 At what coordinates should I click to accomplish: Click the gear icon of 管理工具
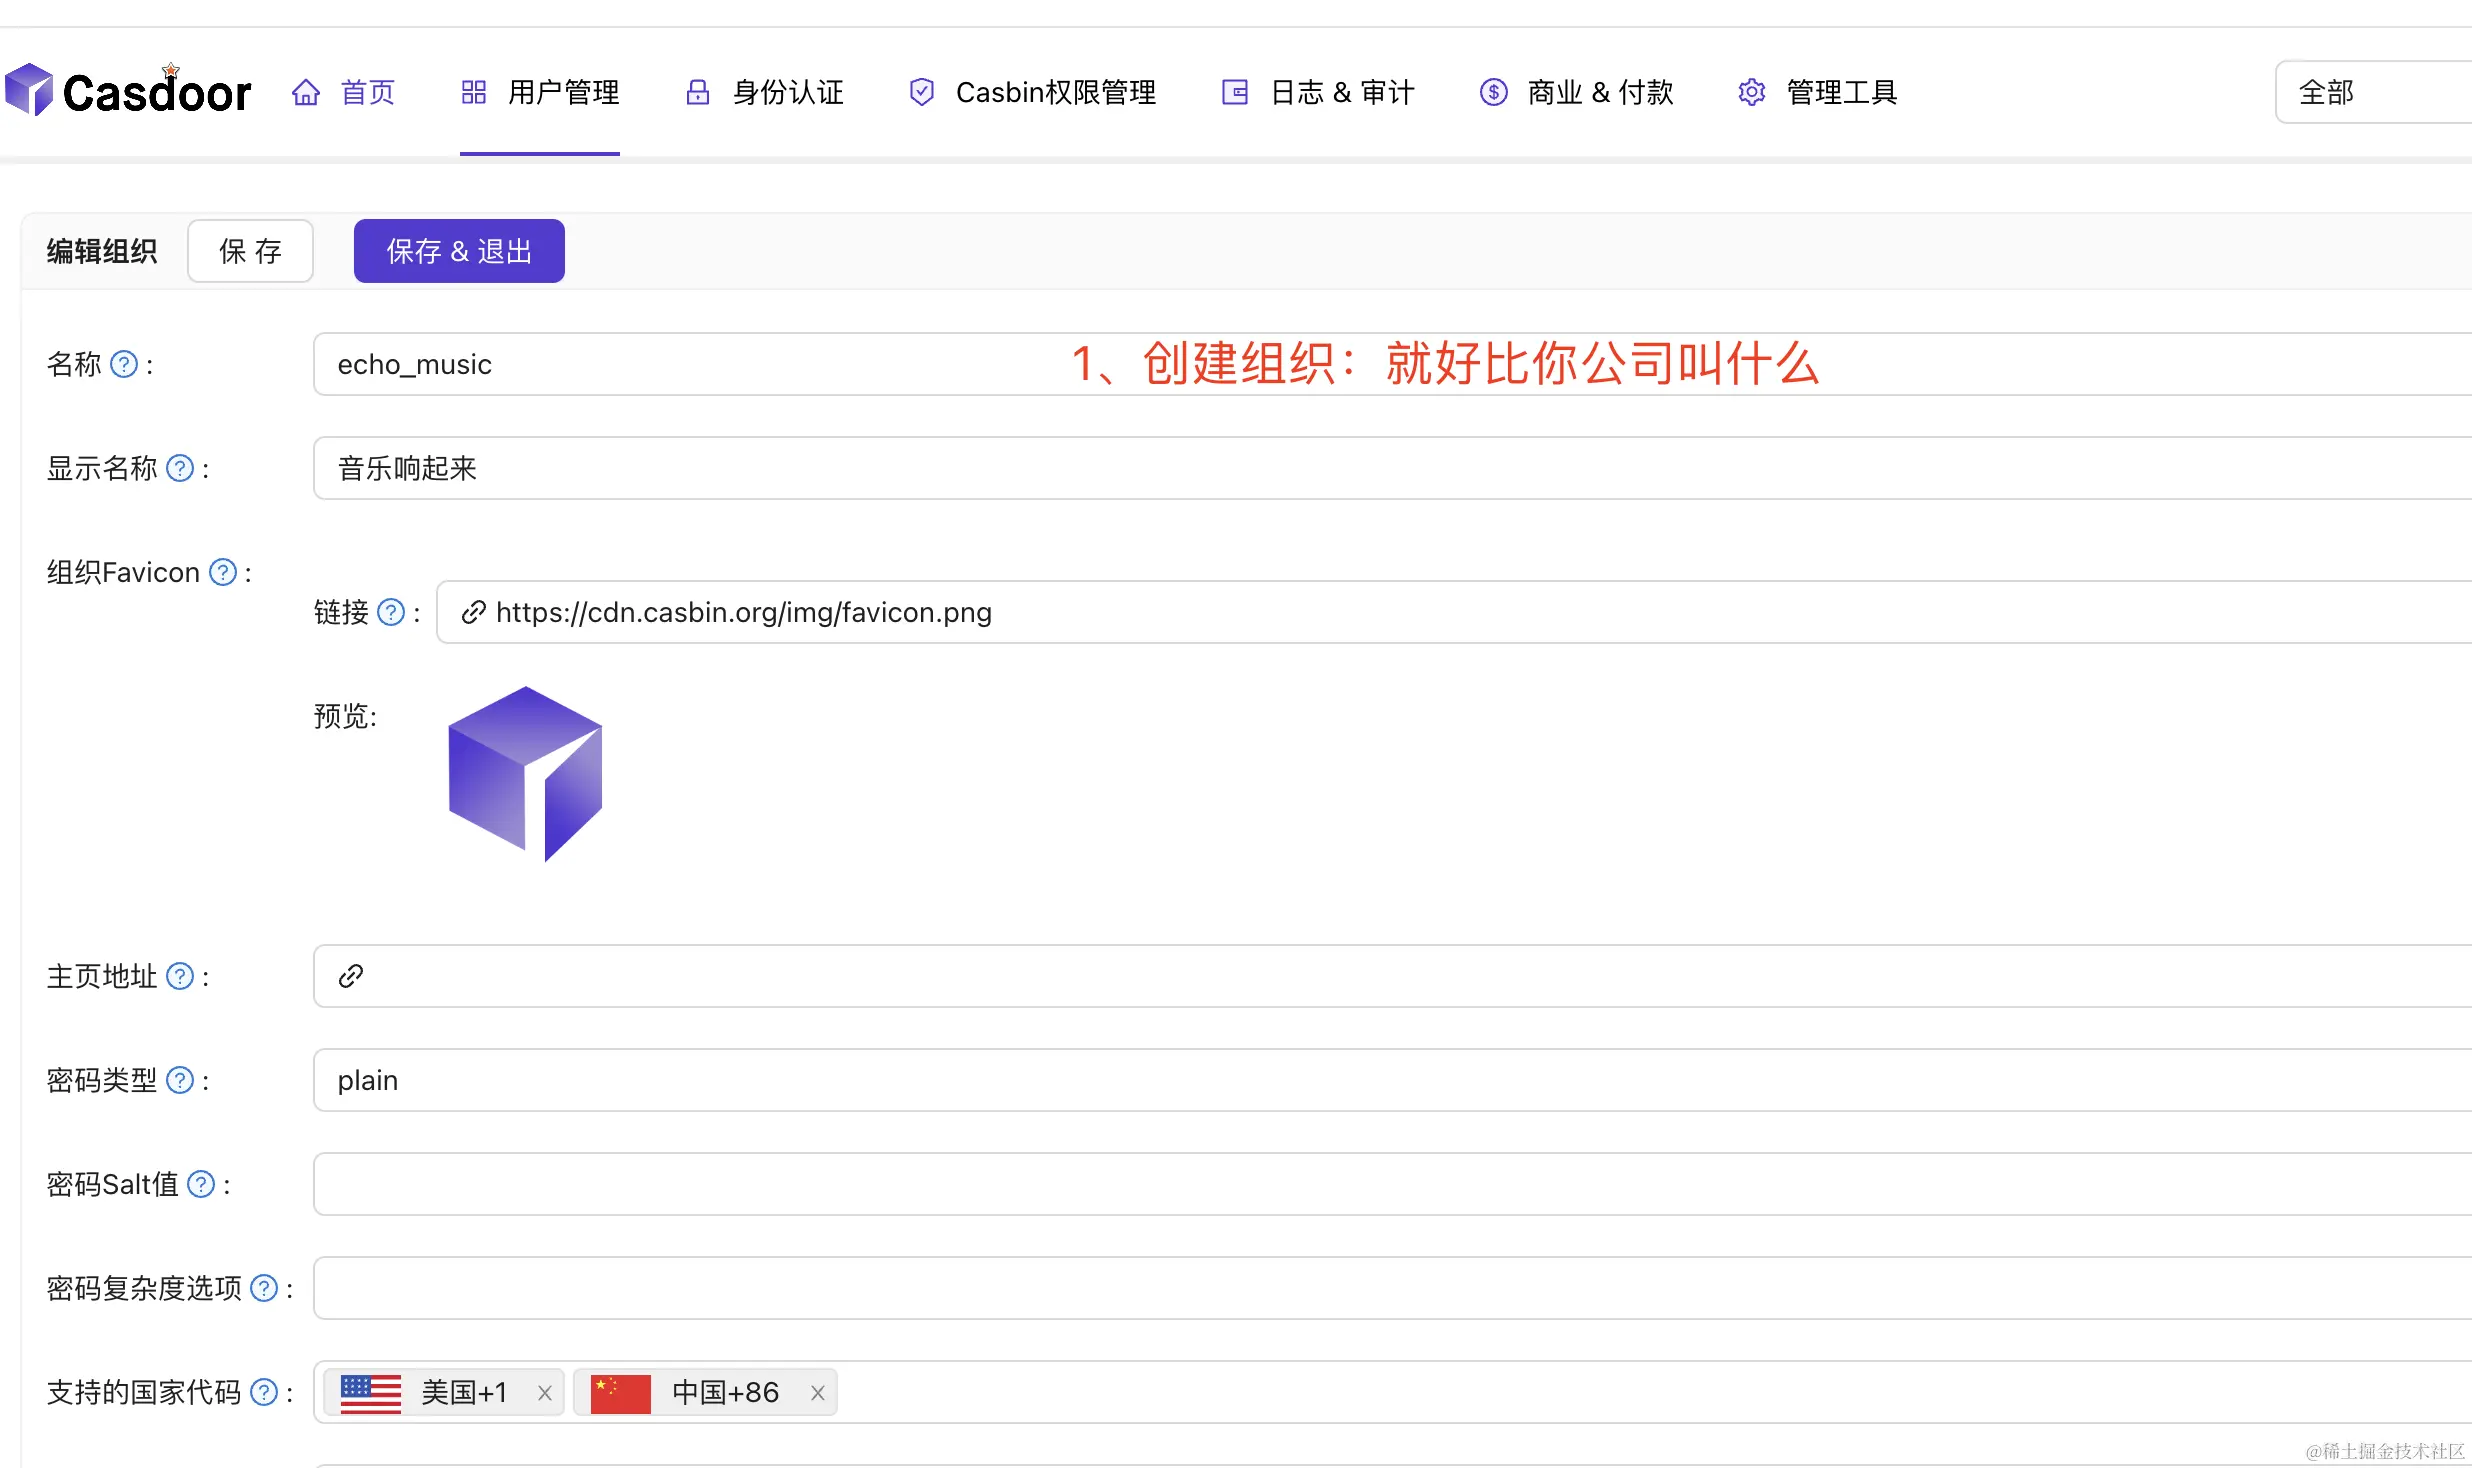coord(1751,91)
